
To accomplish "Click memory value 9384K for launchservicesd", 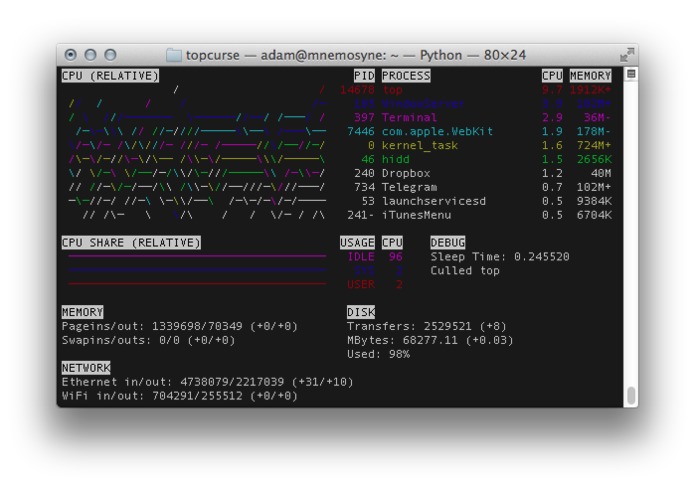I will click(594, 201).
